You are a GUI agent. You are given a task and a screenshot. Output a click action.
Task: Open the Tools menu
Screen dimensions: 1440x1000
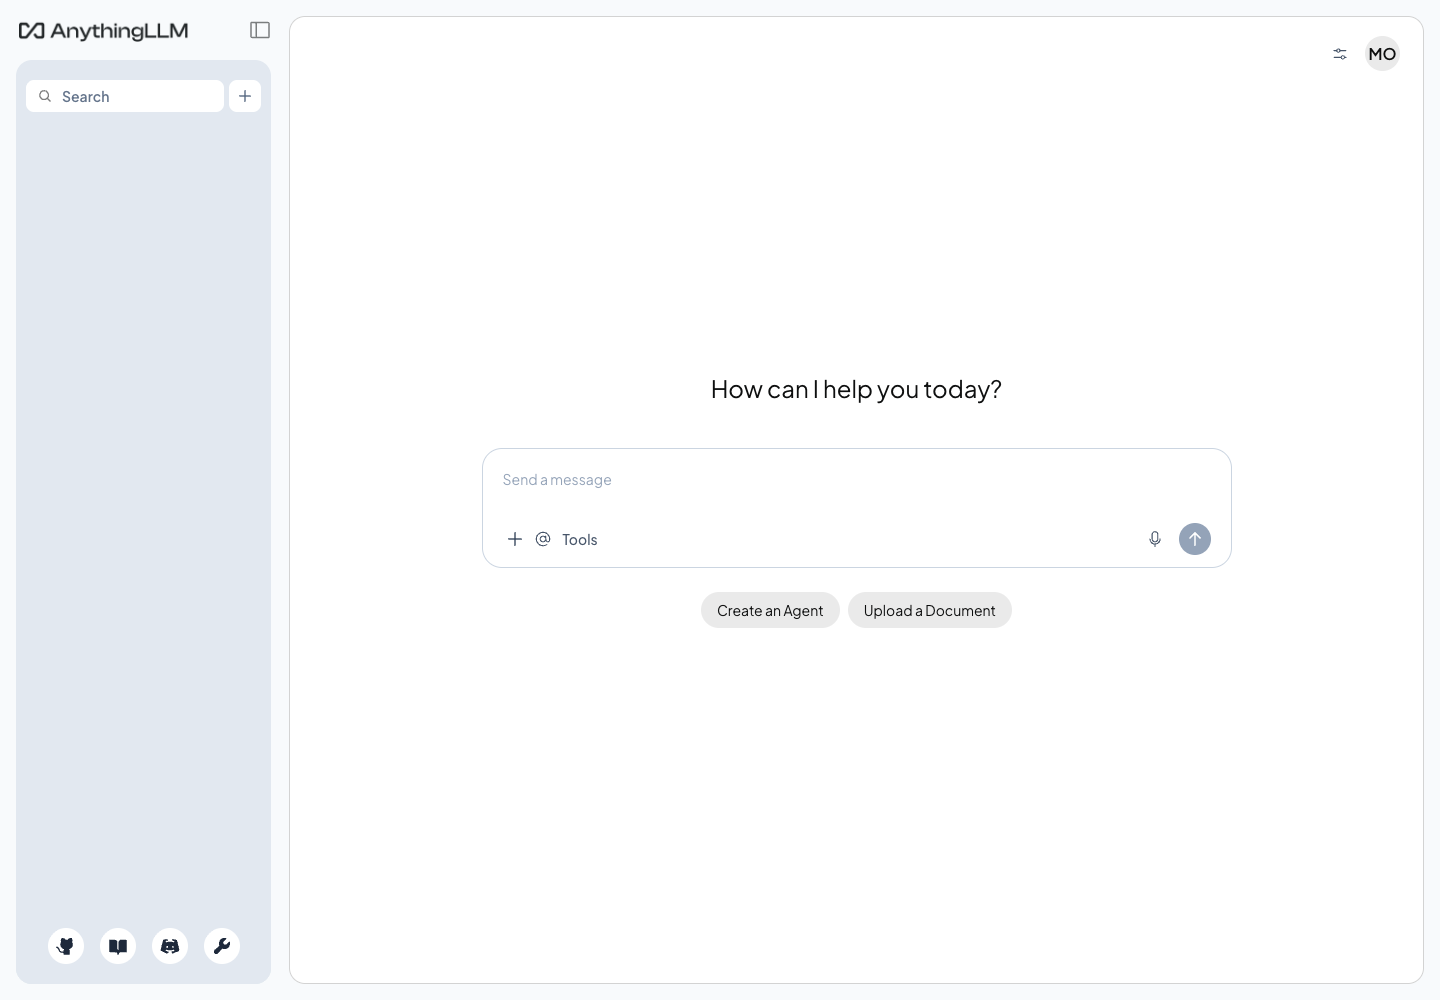point(580,539)
